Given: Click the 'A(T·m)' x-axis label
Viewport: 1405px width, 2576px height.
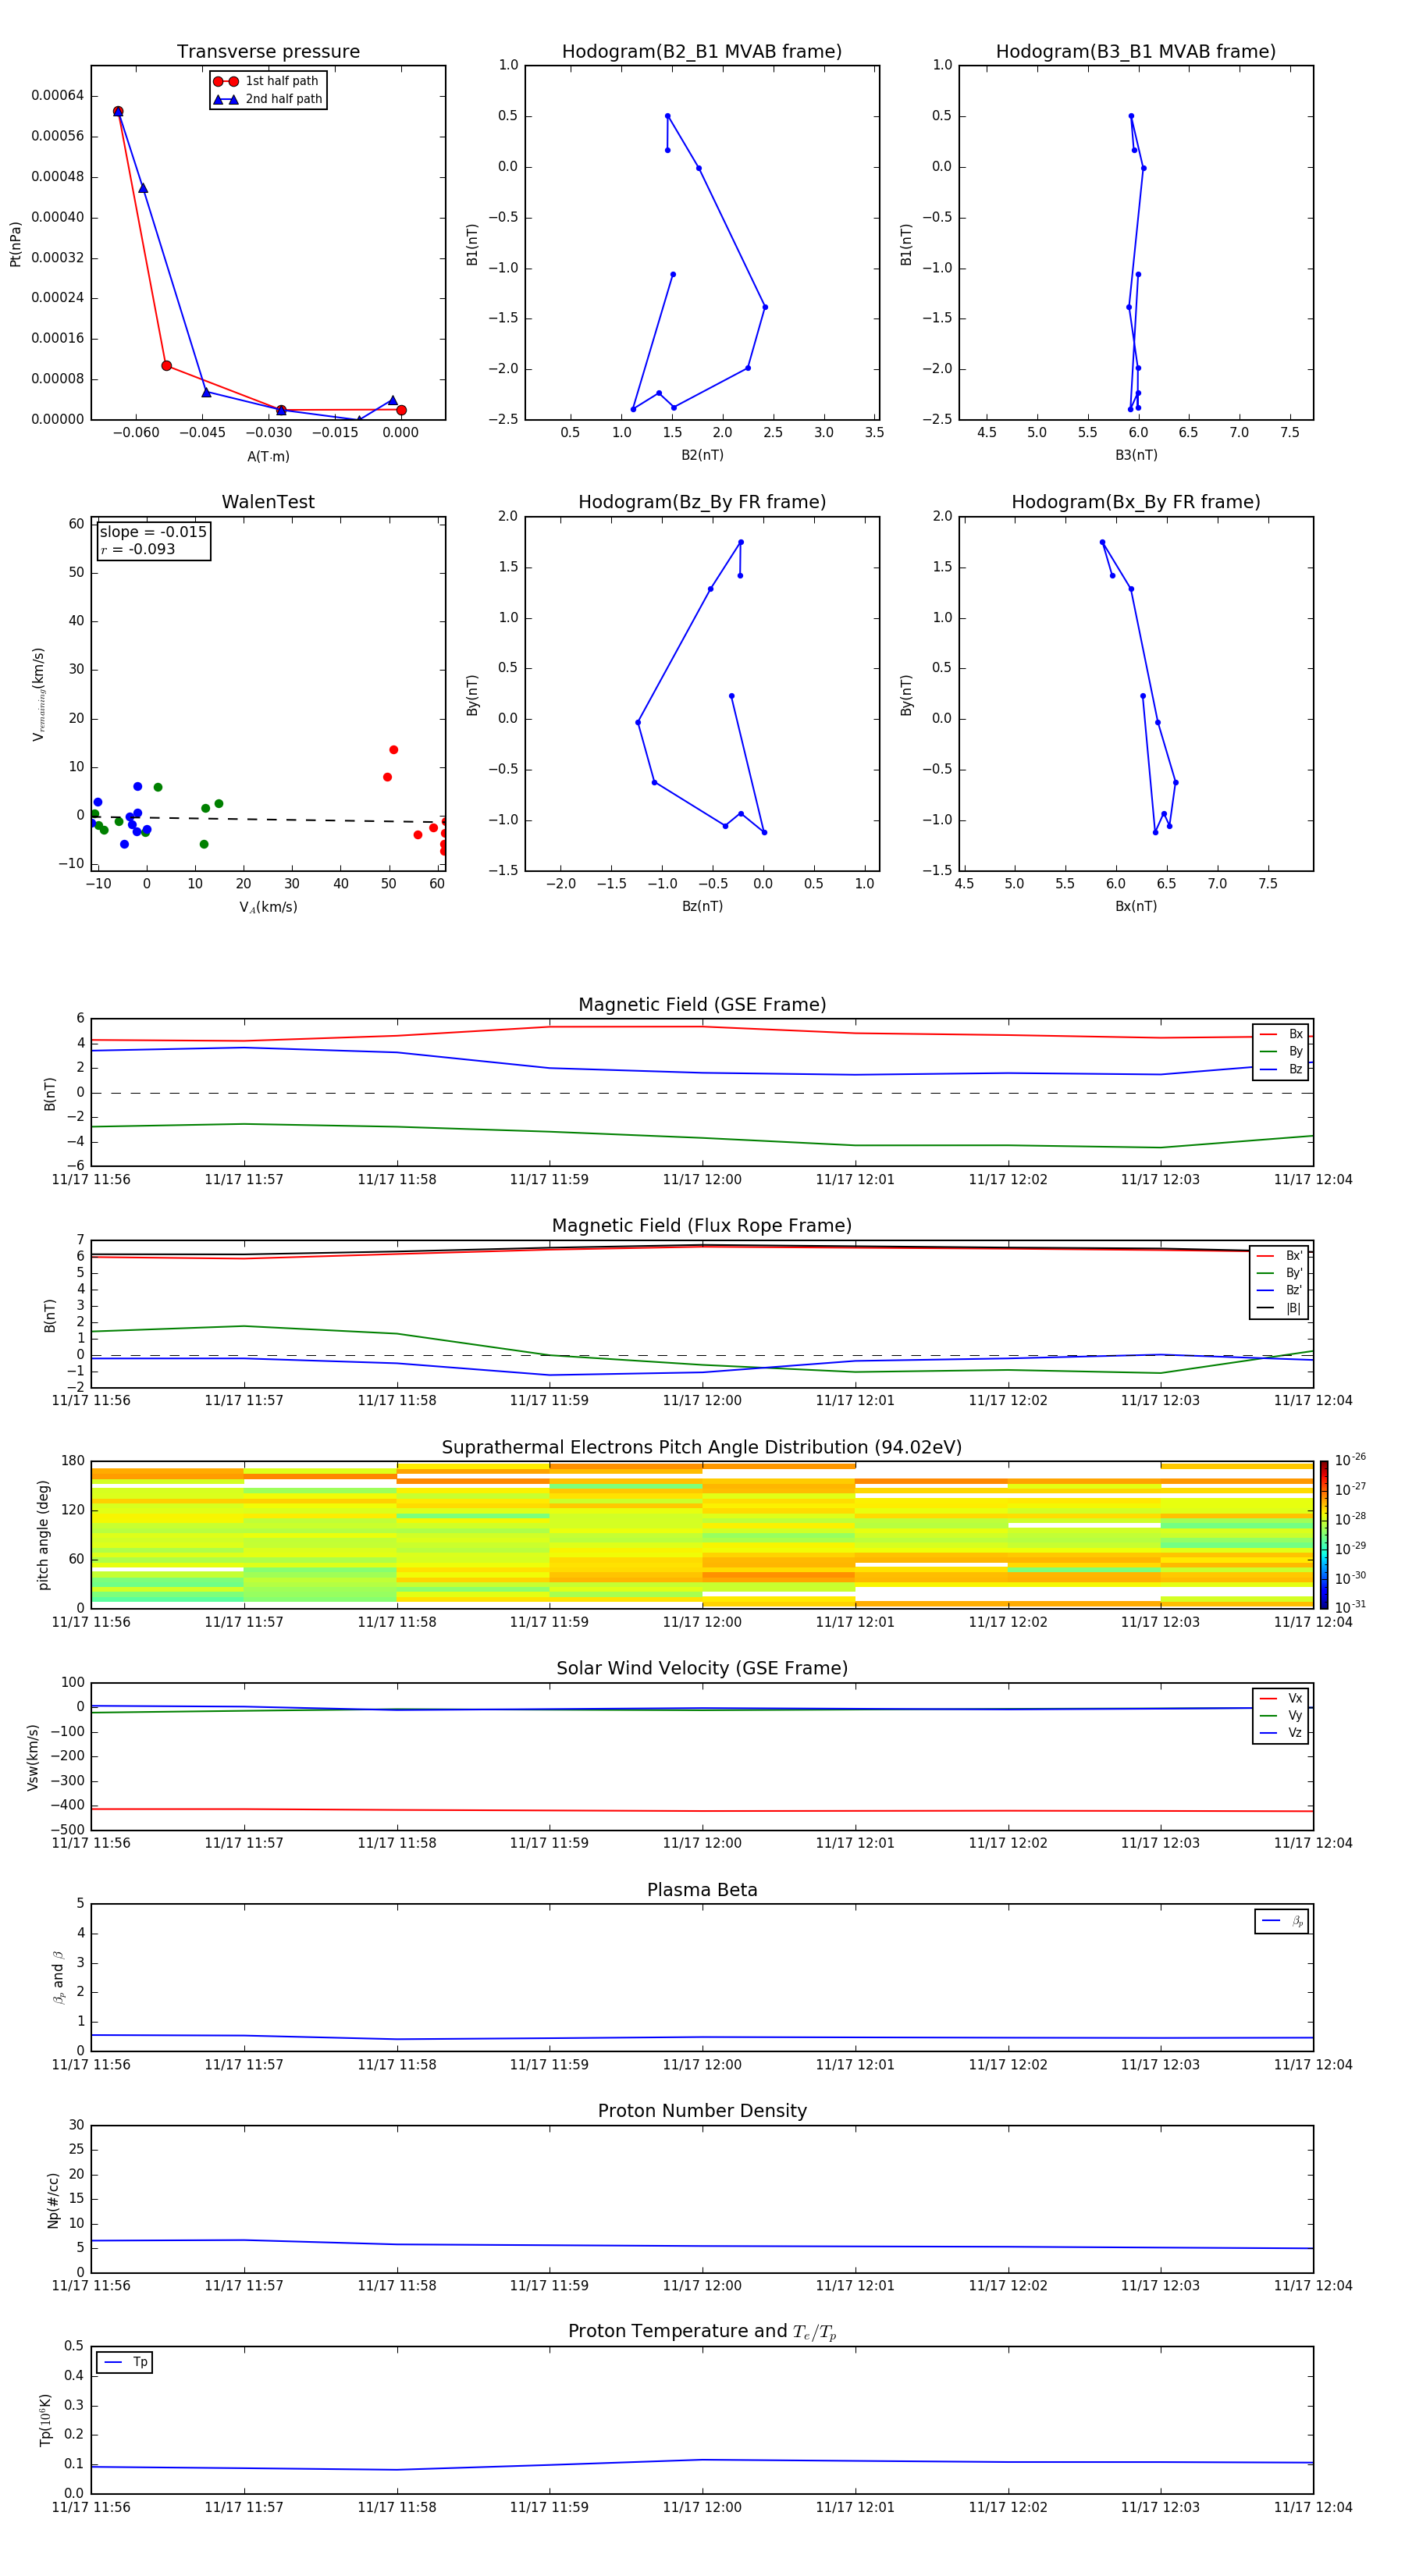Looking at the screenshot, I should [268, 456].
